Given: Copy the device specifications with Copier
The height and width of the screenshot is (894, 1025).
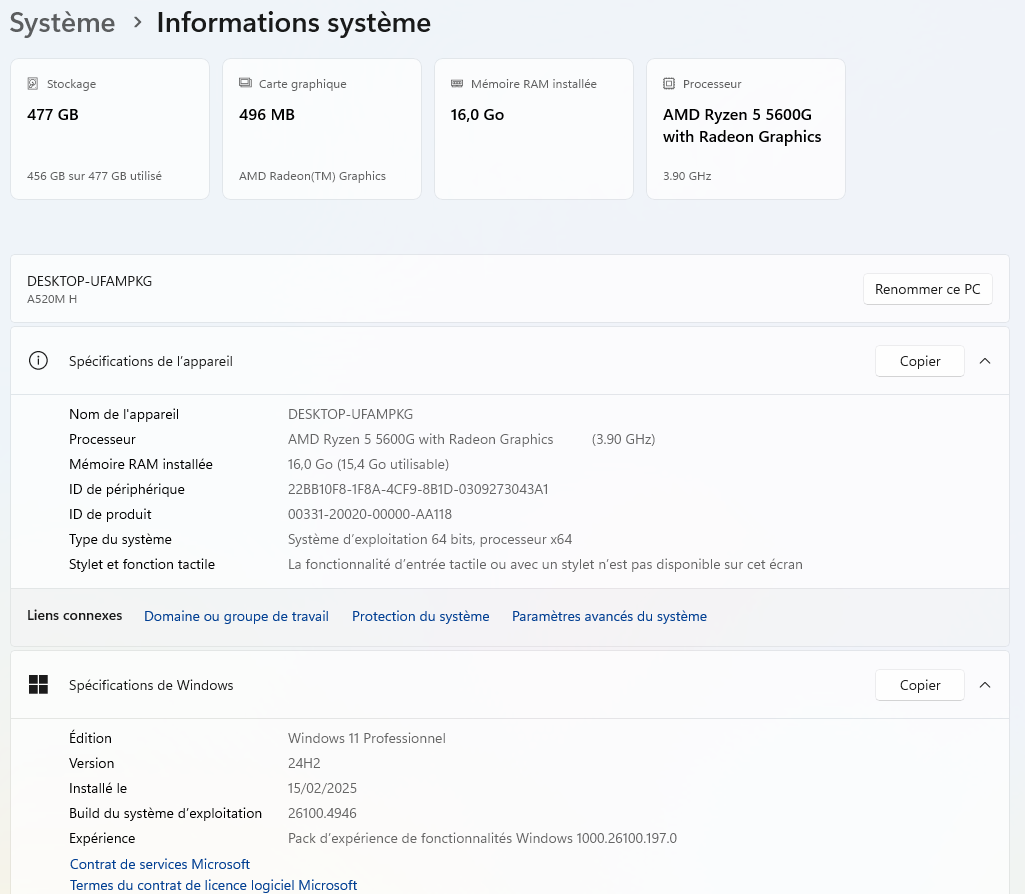Looking at the screenshot, I should point(920,361).
